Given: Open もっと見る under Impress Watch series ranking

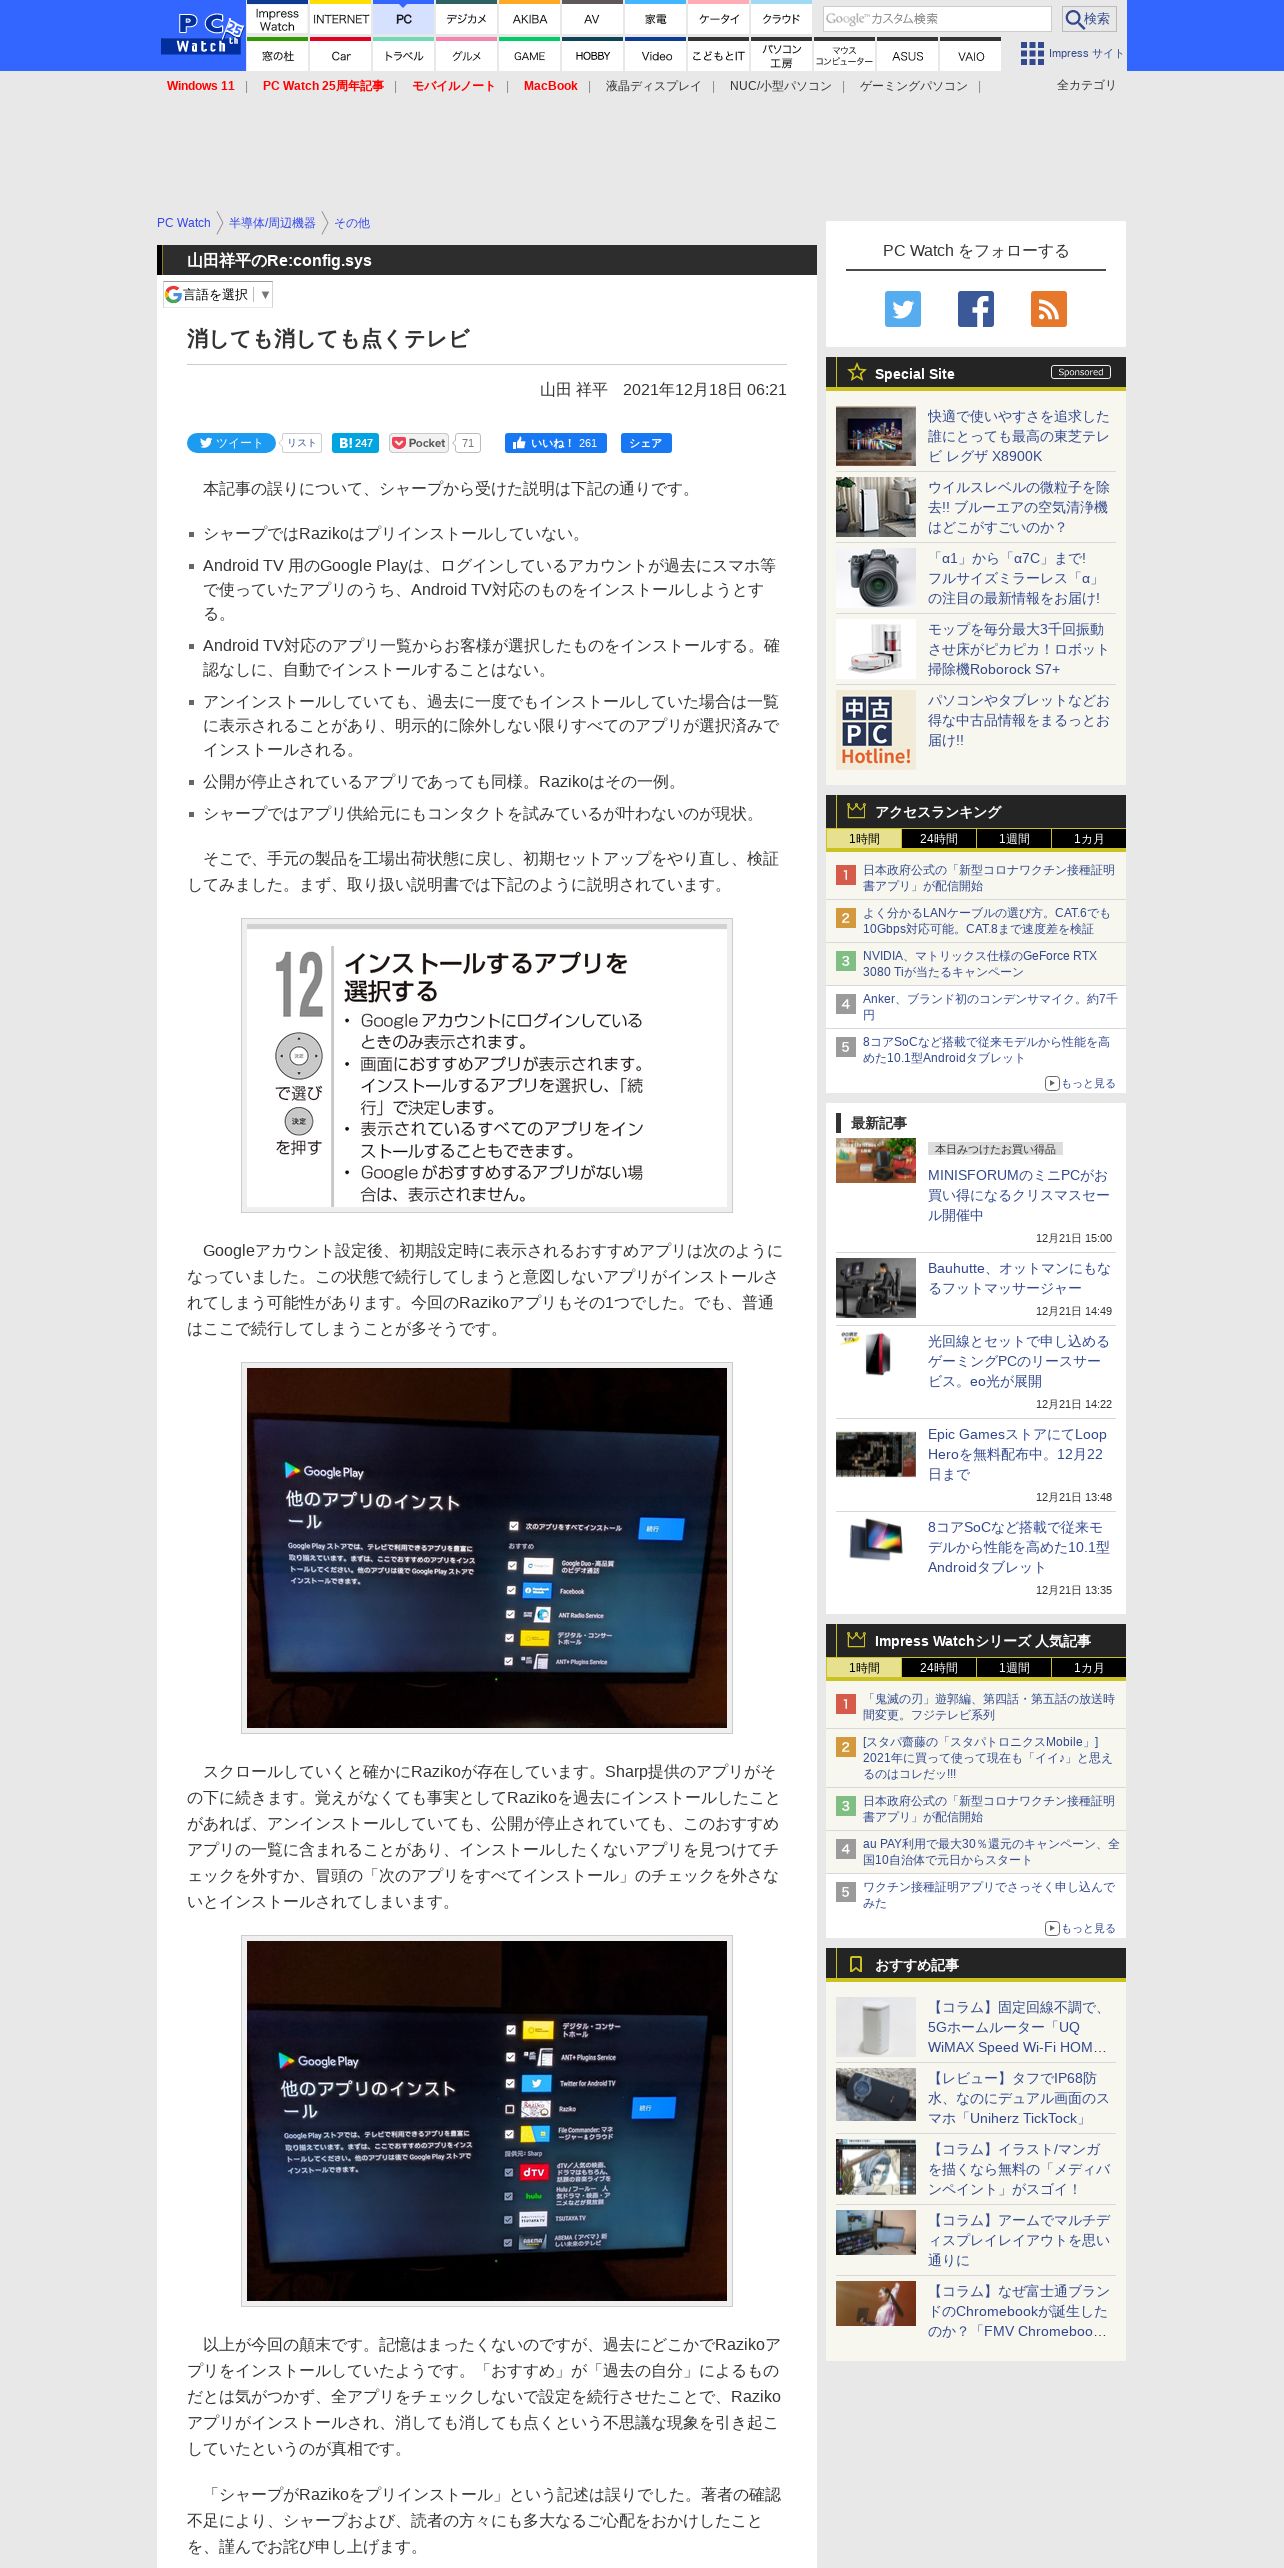Looking at the screenshot, I should pyautogui.click(x=1080, y=1928).
